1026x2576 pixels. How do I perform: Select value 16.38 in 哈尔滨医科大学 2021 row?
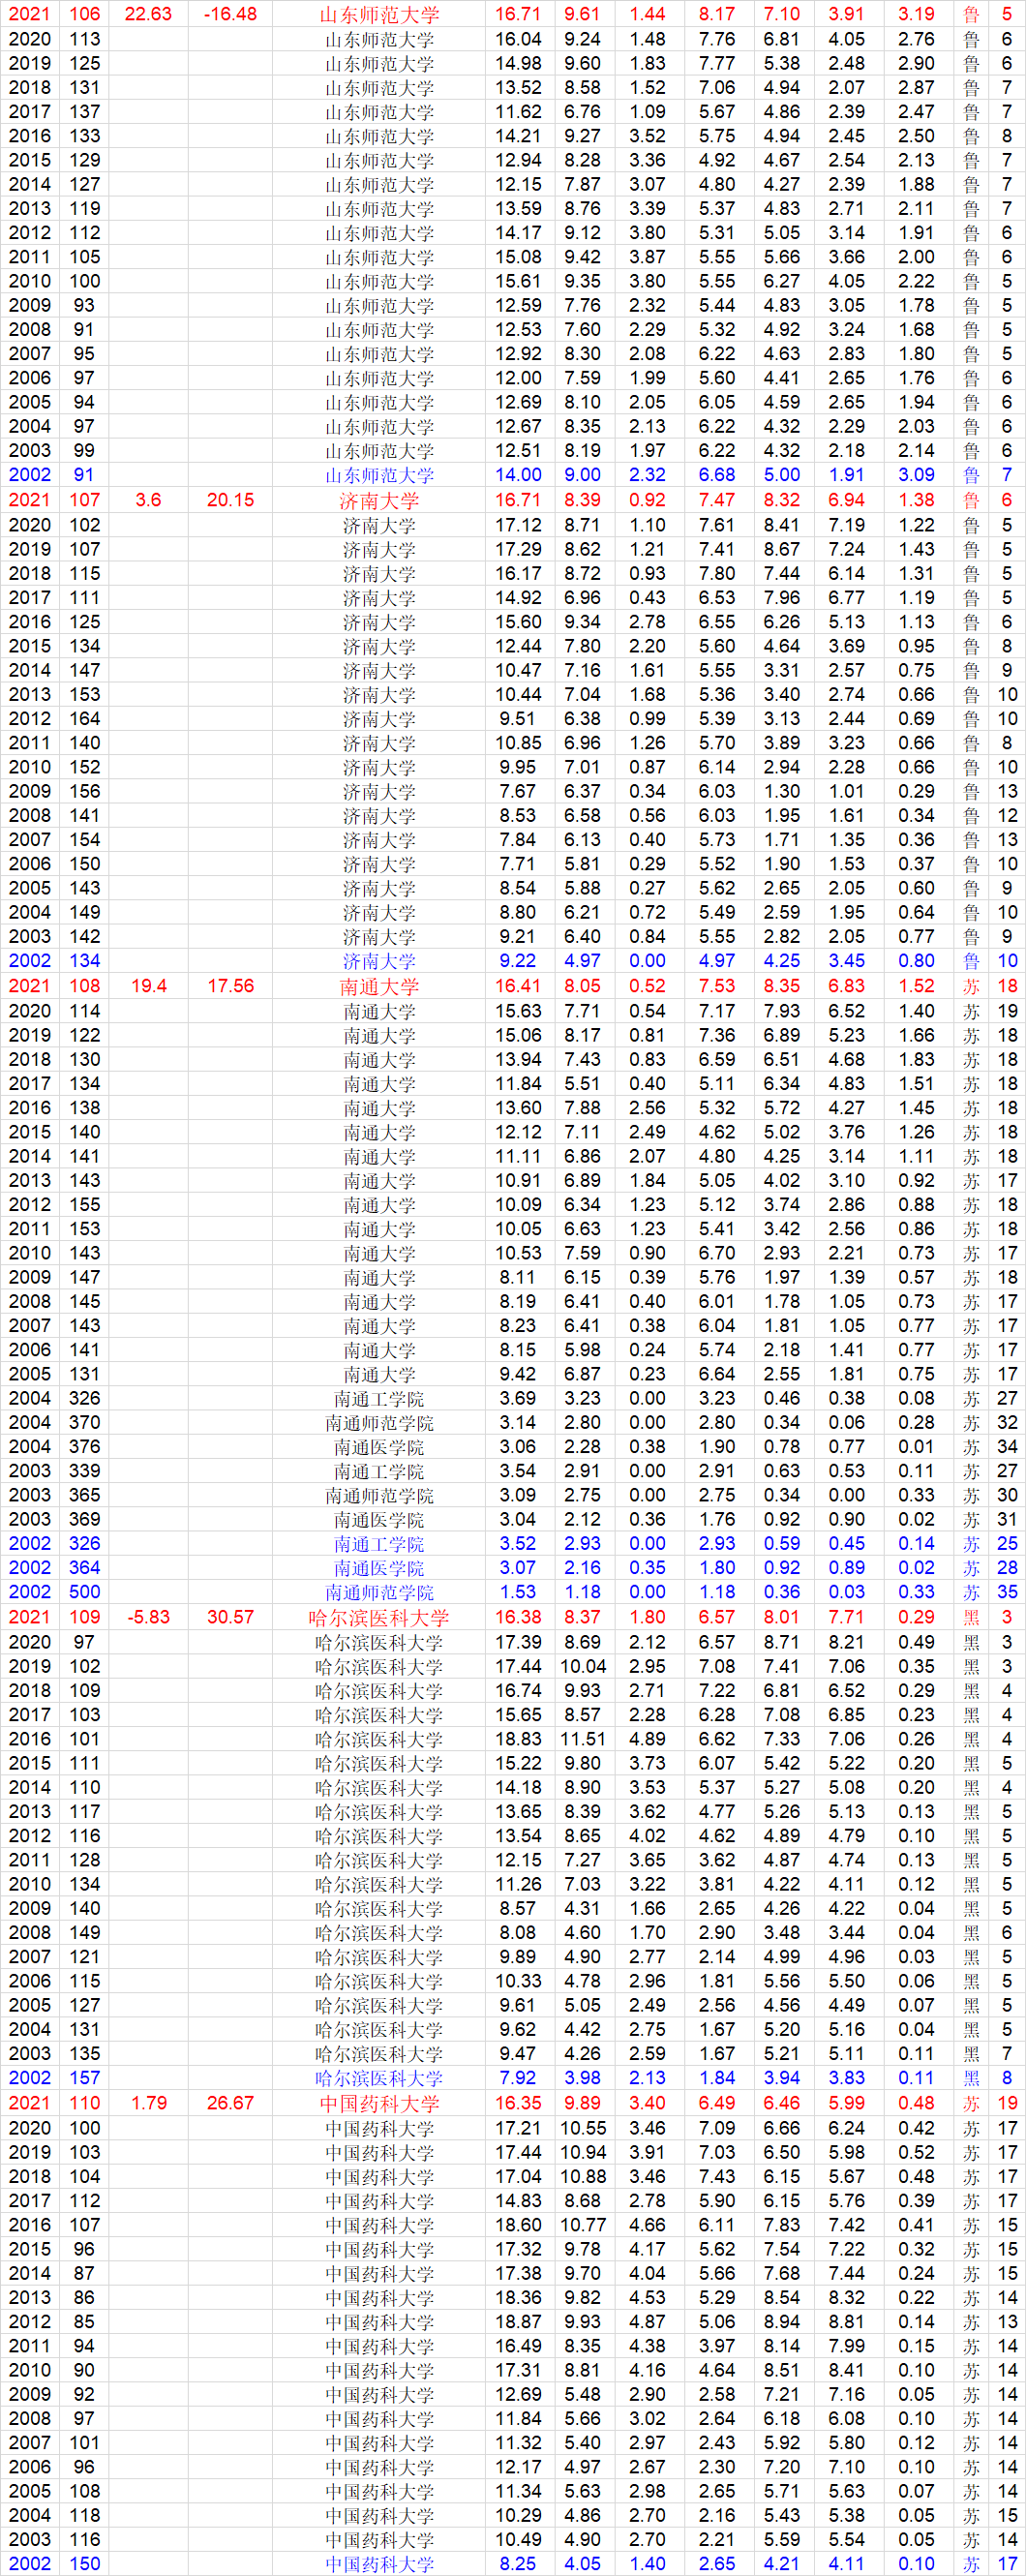click(x=518, y=1617)
